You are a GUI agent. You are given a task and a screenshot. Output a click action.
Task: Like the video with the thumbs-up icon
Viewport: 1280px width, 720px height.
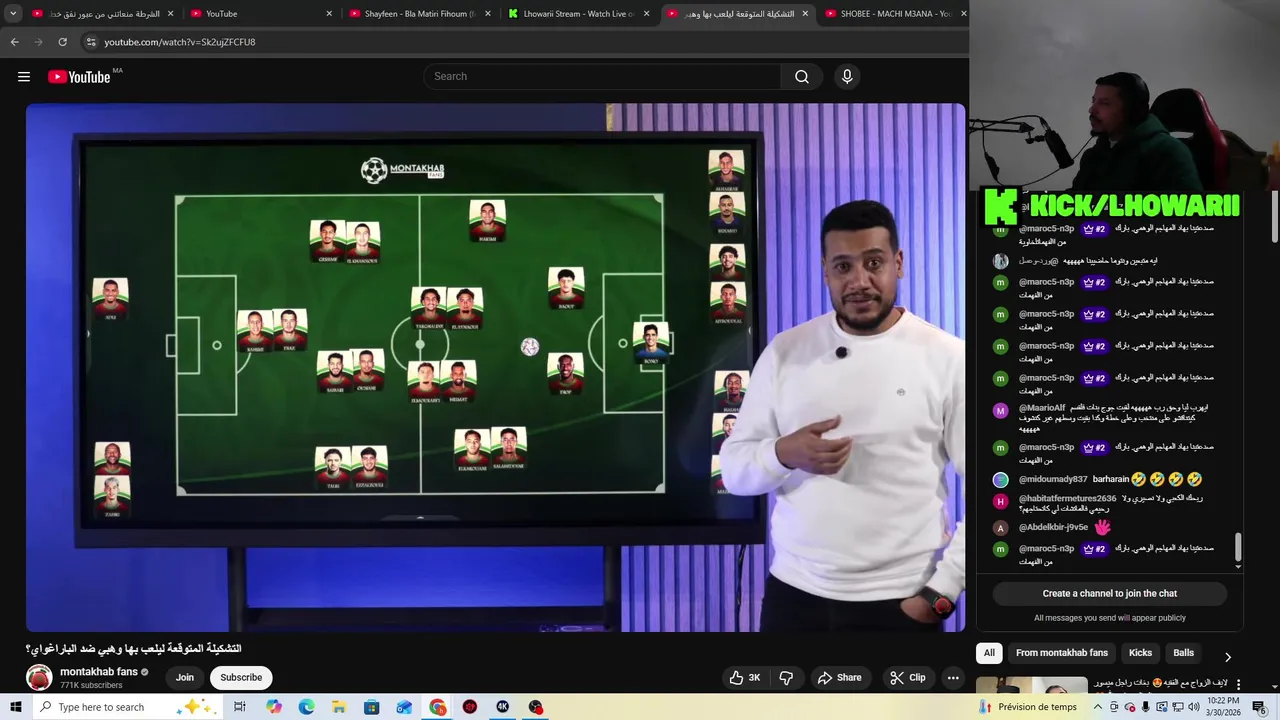coord(746,678)
